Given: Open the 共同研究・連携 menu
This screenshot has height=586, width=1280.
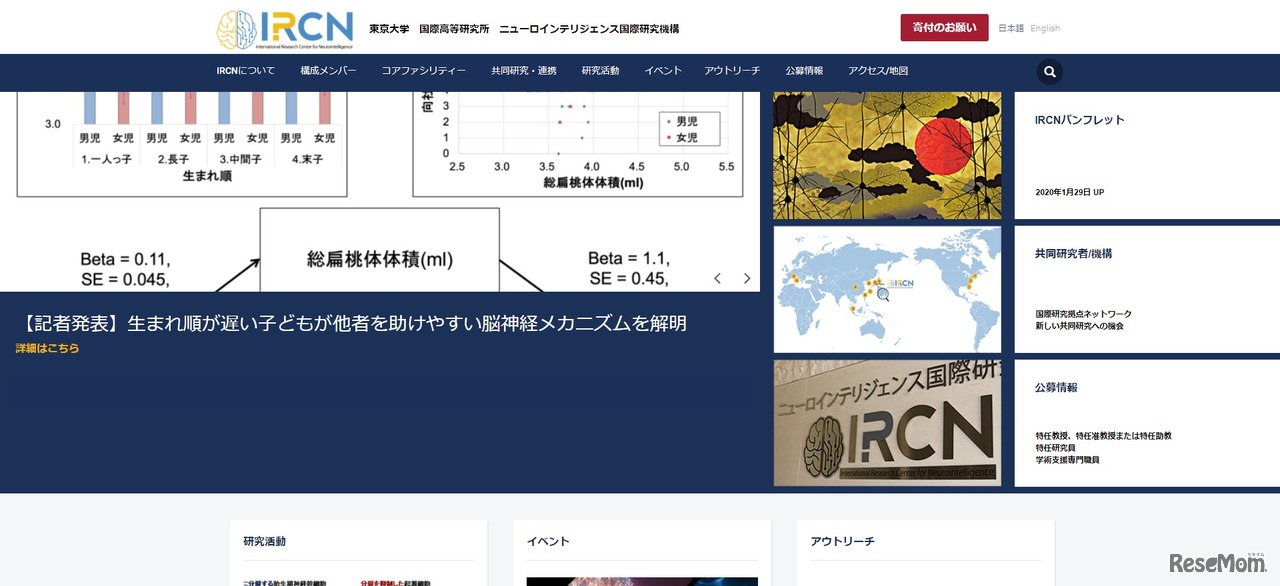Looking at the screenshot, I should click(x=525, y=71).
